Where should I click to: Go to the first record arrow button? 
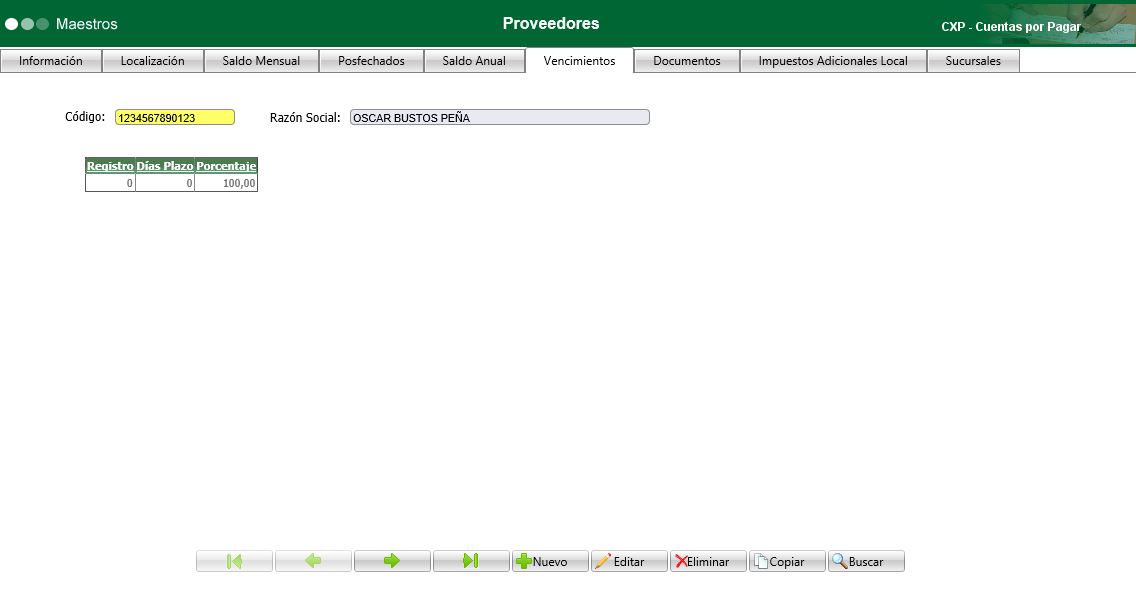point(234,561)
